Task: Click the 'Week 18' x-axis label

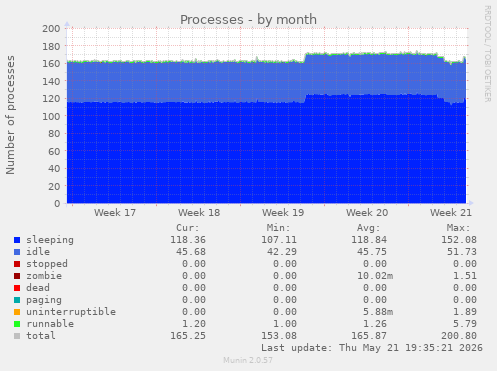Action: 199,213
